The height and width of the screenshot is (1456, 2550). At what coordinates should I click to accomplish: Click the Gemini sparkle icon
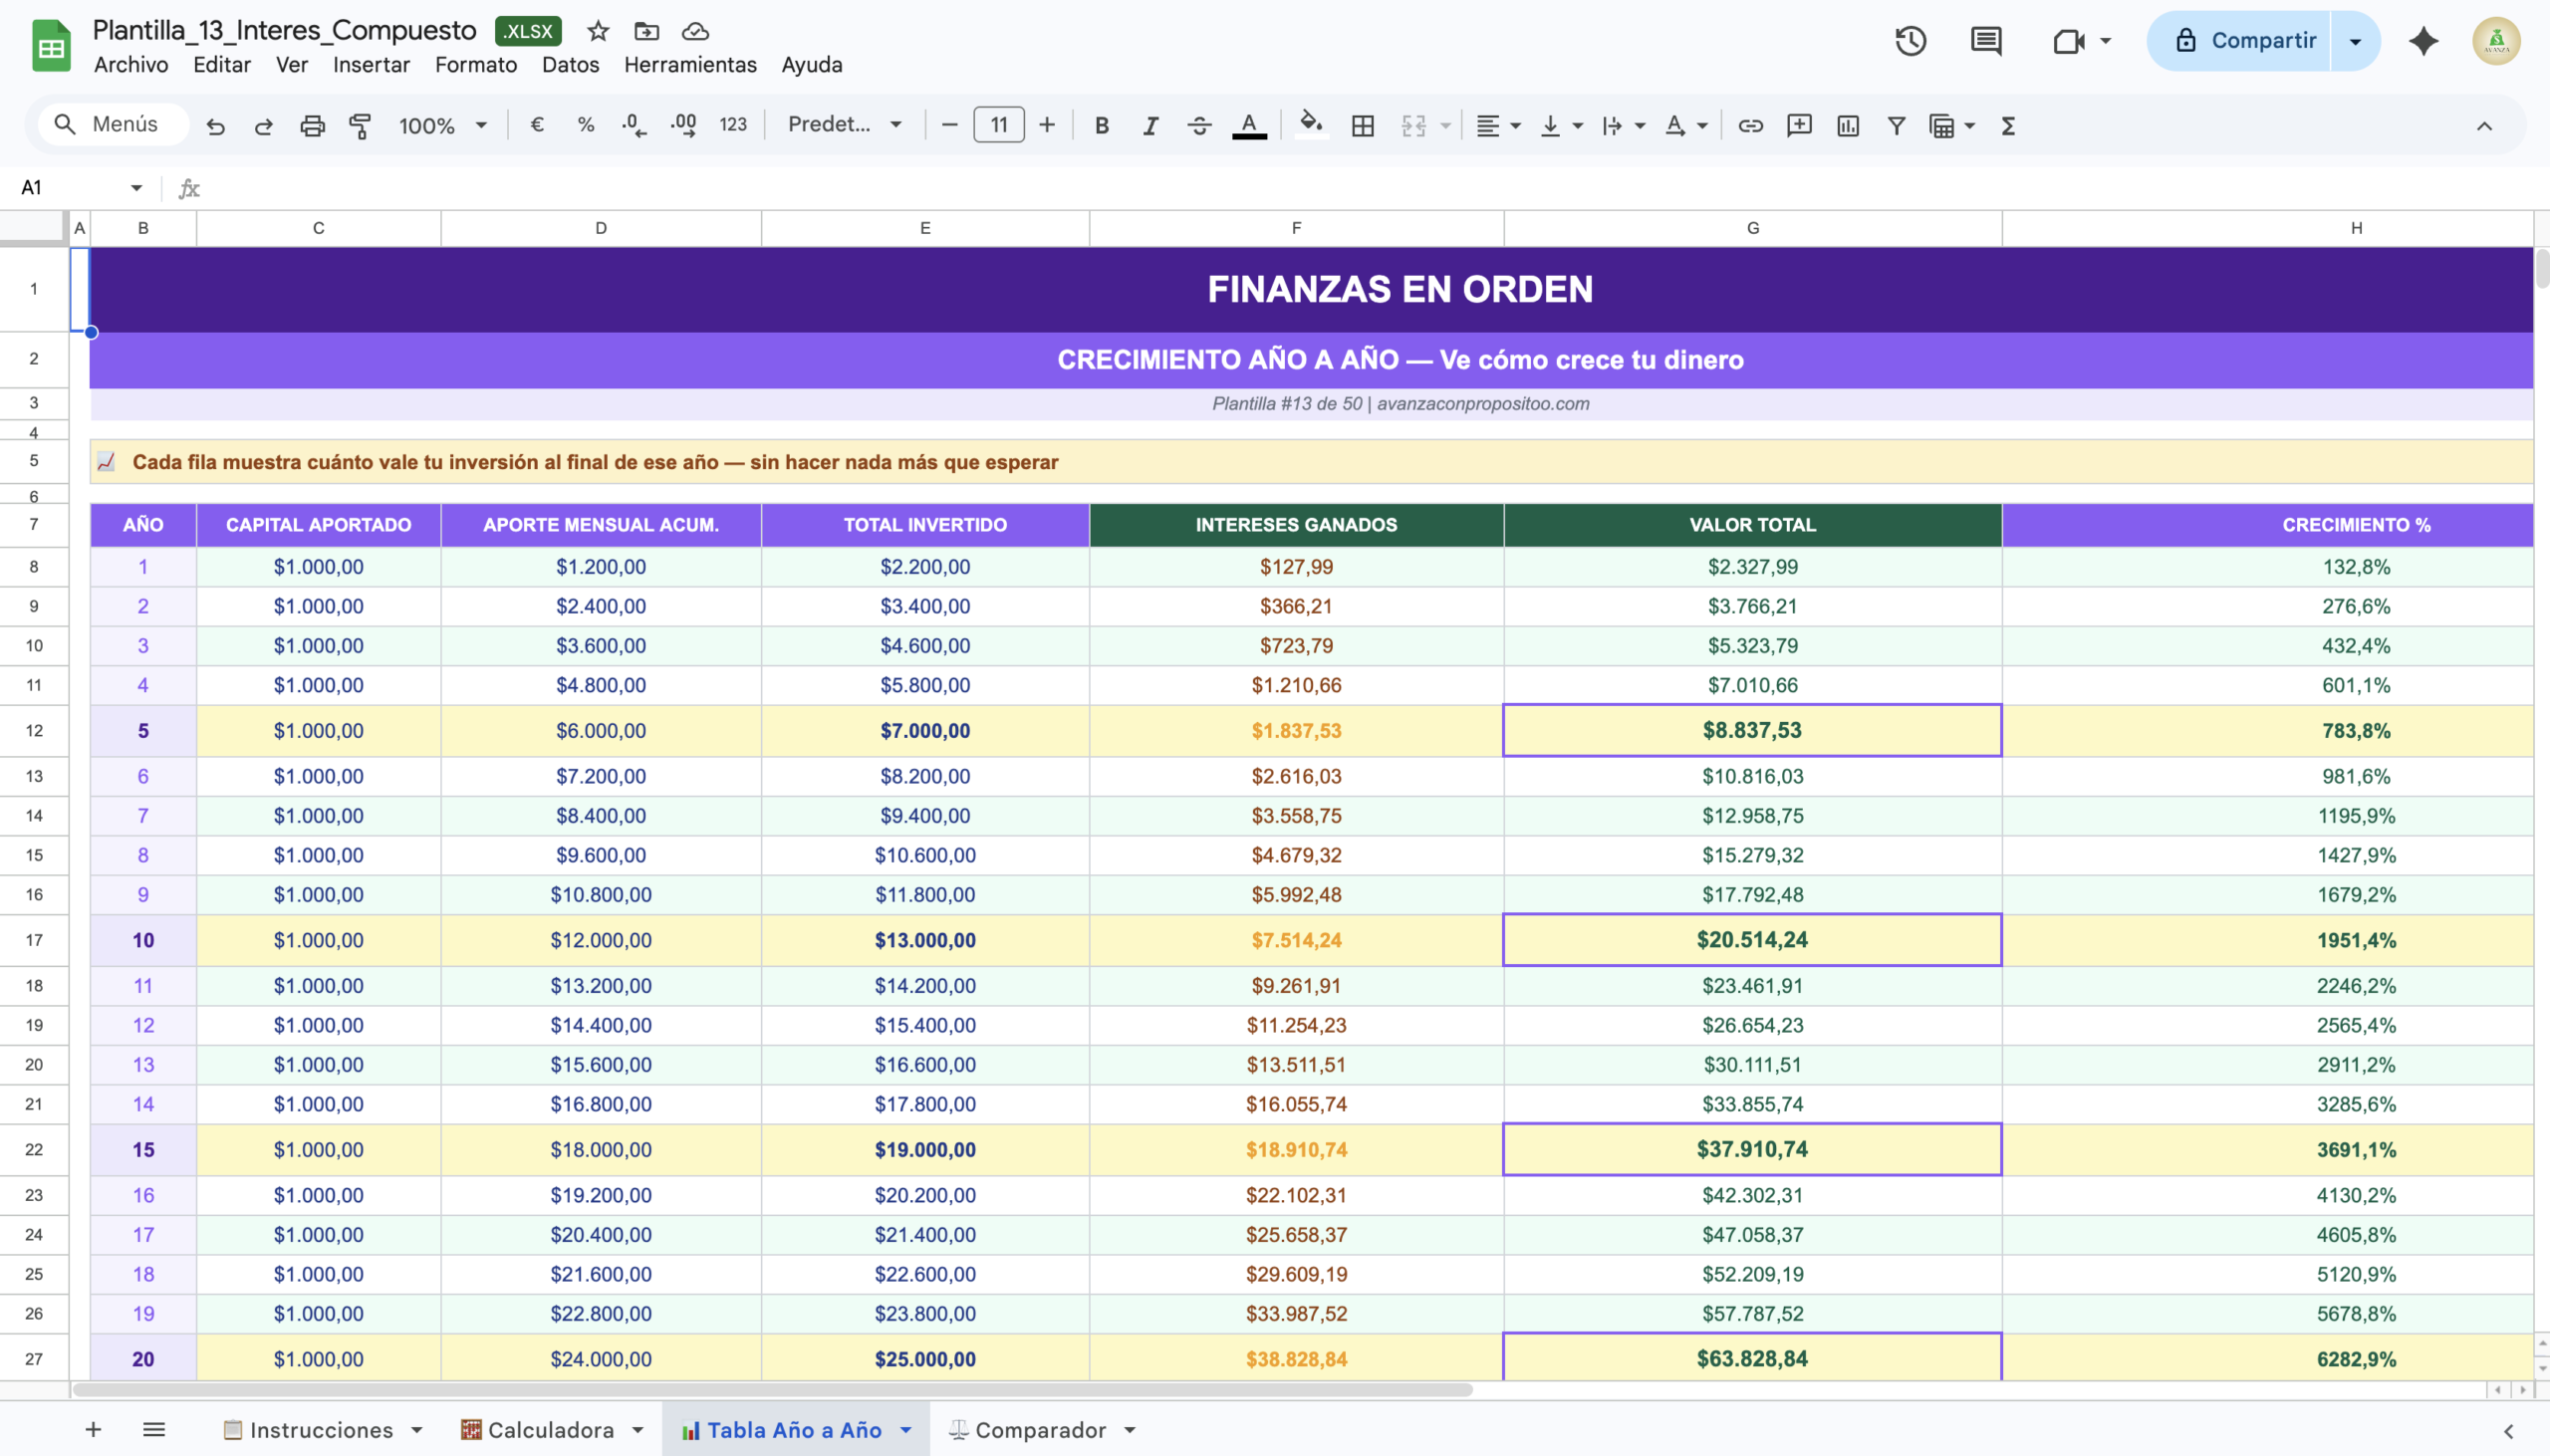click(2423, 41)
